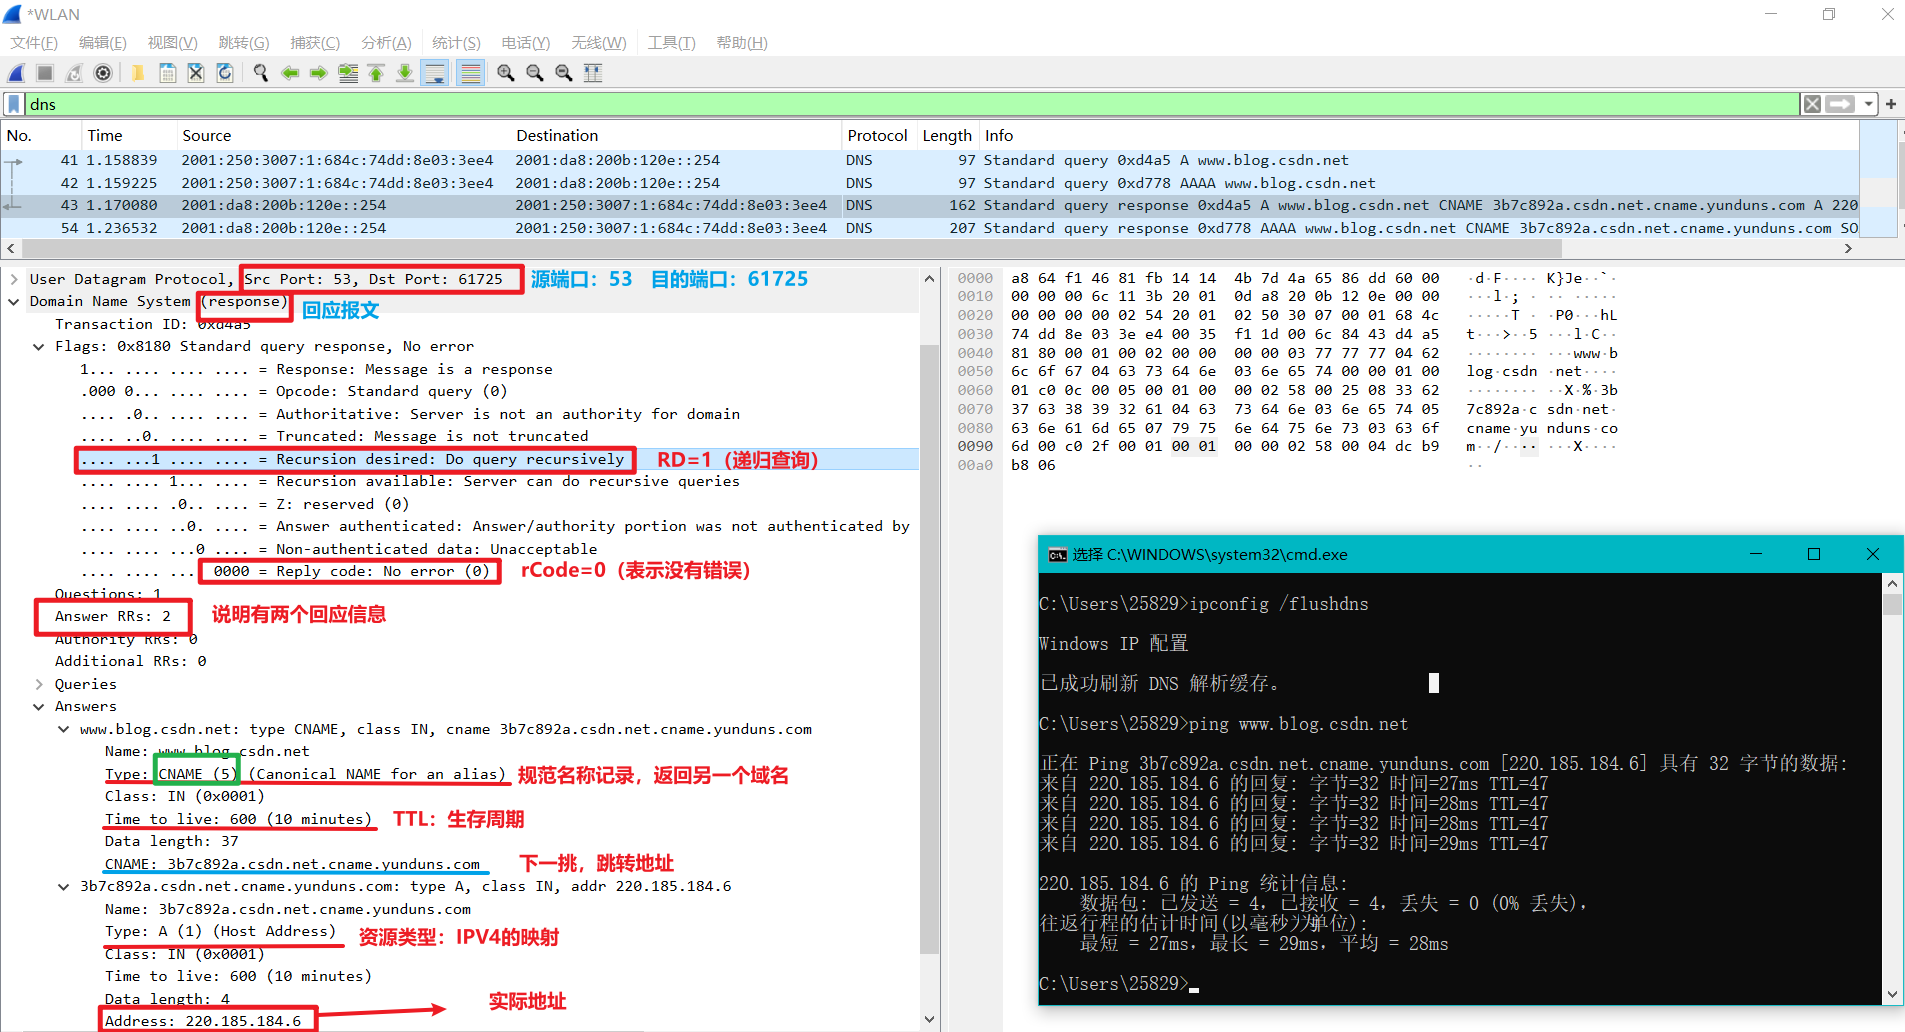Screen dimensions: 1905x1032
Task: Jump to the first packet icon
Action: (x=376, y=73)
